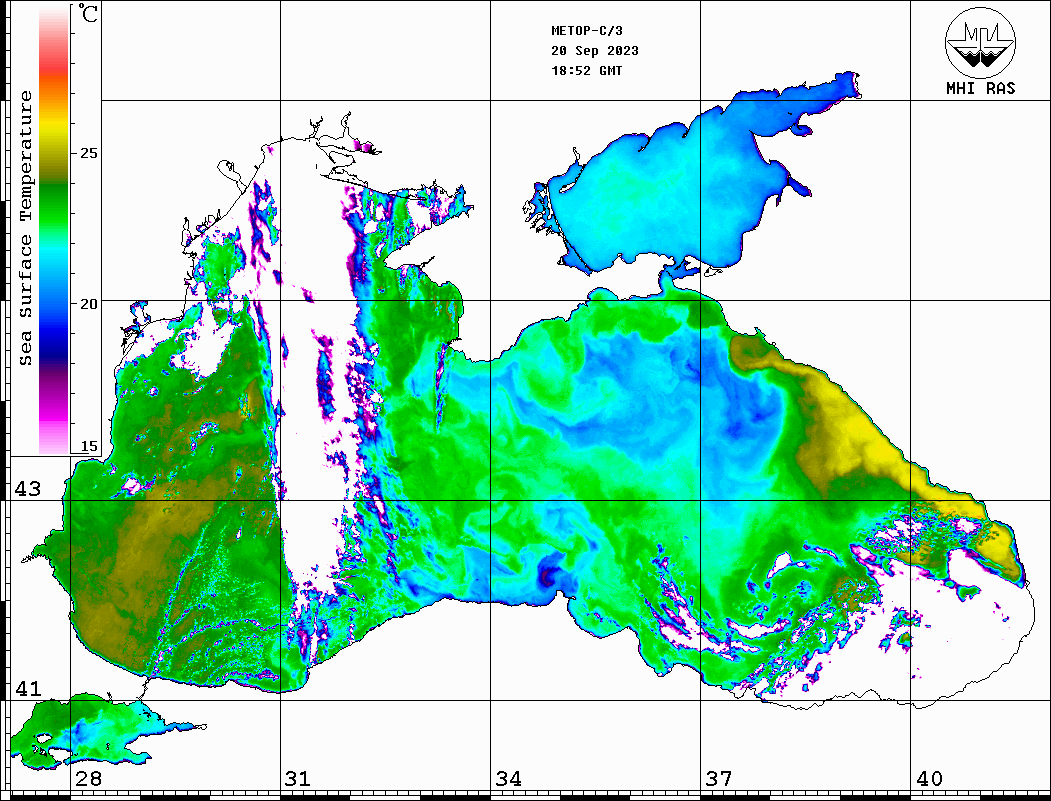
Task: Click the 25 mark on temperature scale
Action: coord(89,153)
